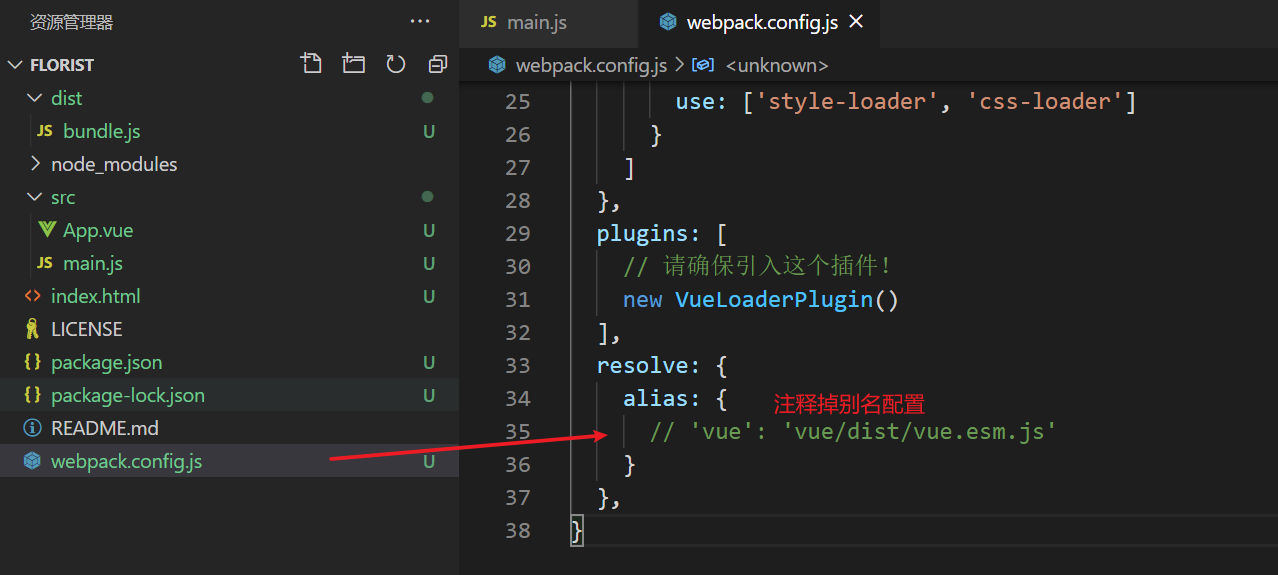Click the New File icon in explorer header
Image resolution: width=1278 pixels, height=575 pixels.
point(312,64)
